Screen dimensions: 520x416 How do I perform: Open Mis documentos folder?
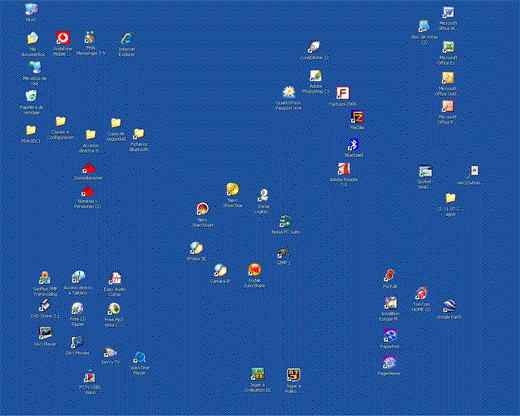pos(33,39)
